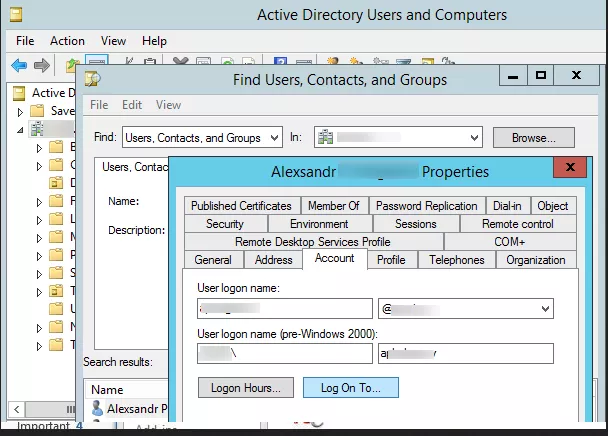608x436 pixels.
Task: Click the ADUC title bar app icon
Action: pos(16,15)
